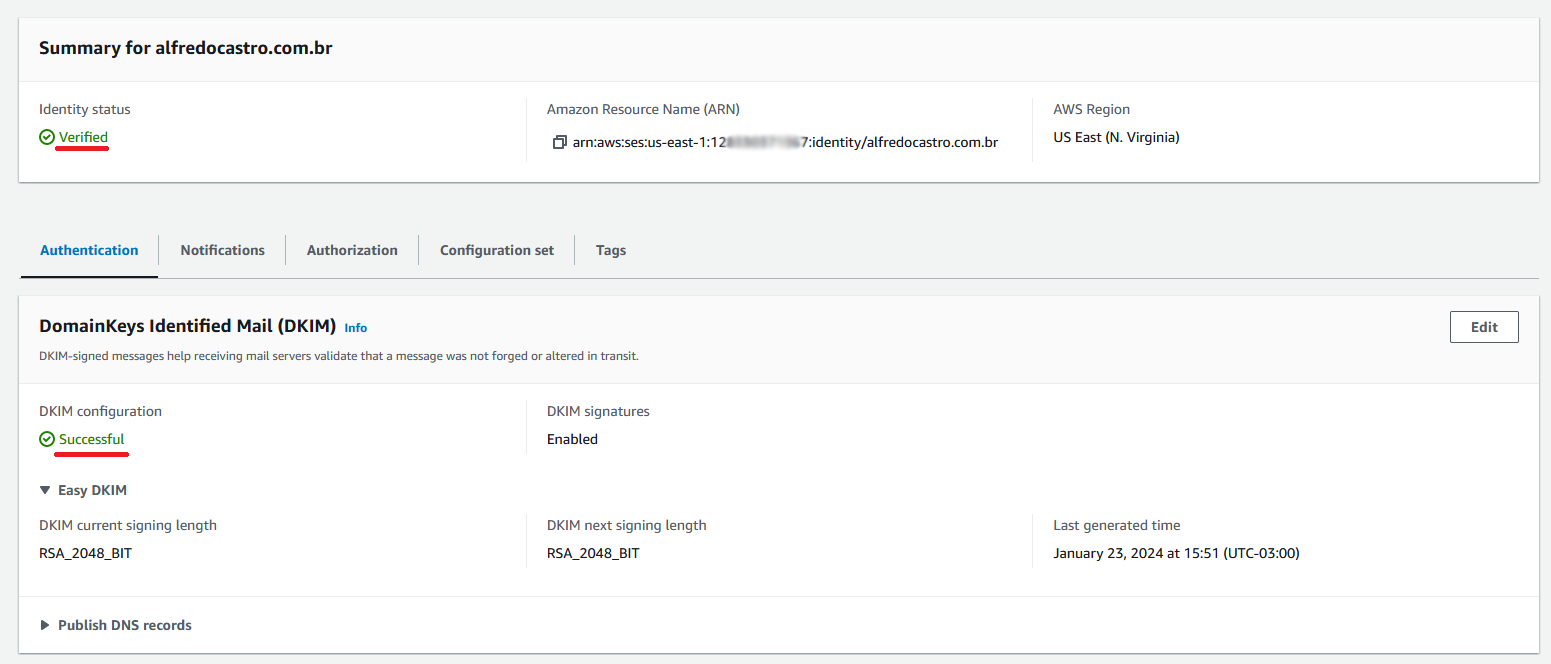Select the Successful DKIM configuration text
Viewport: 1551px width, 664px height.
92,439
